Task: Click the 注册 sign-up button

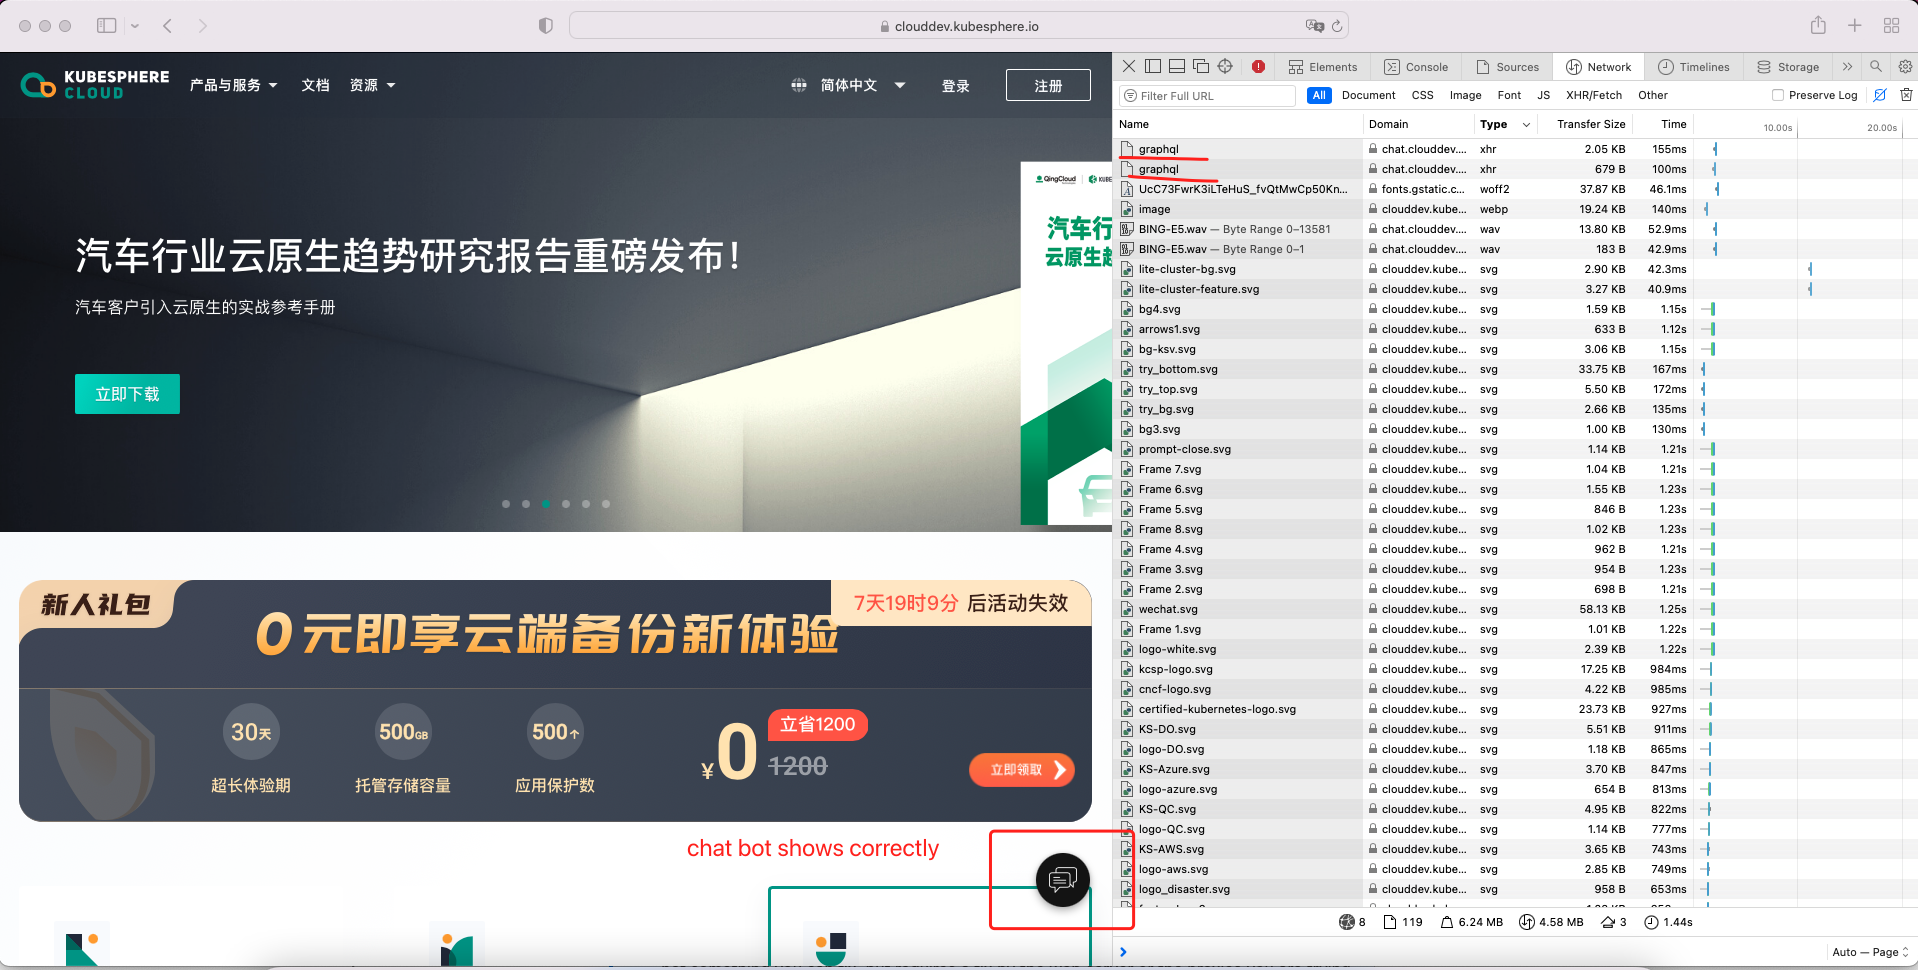Action: [1047, 85]
